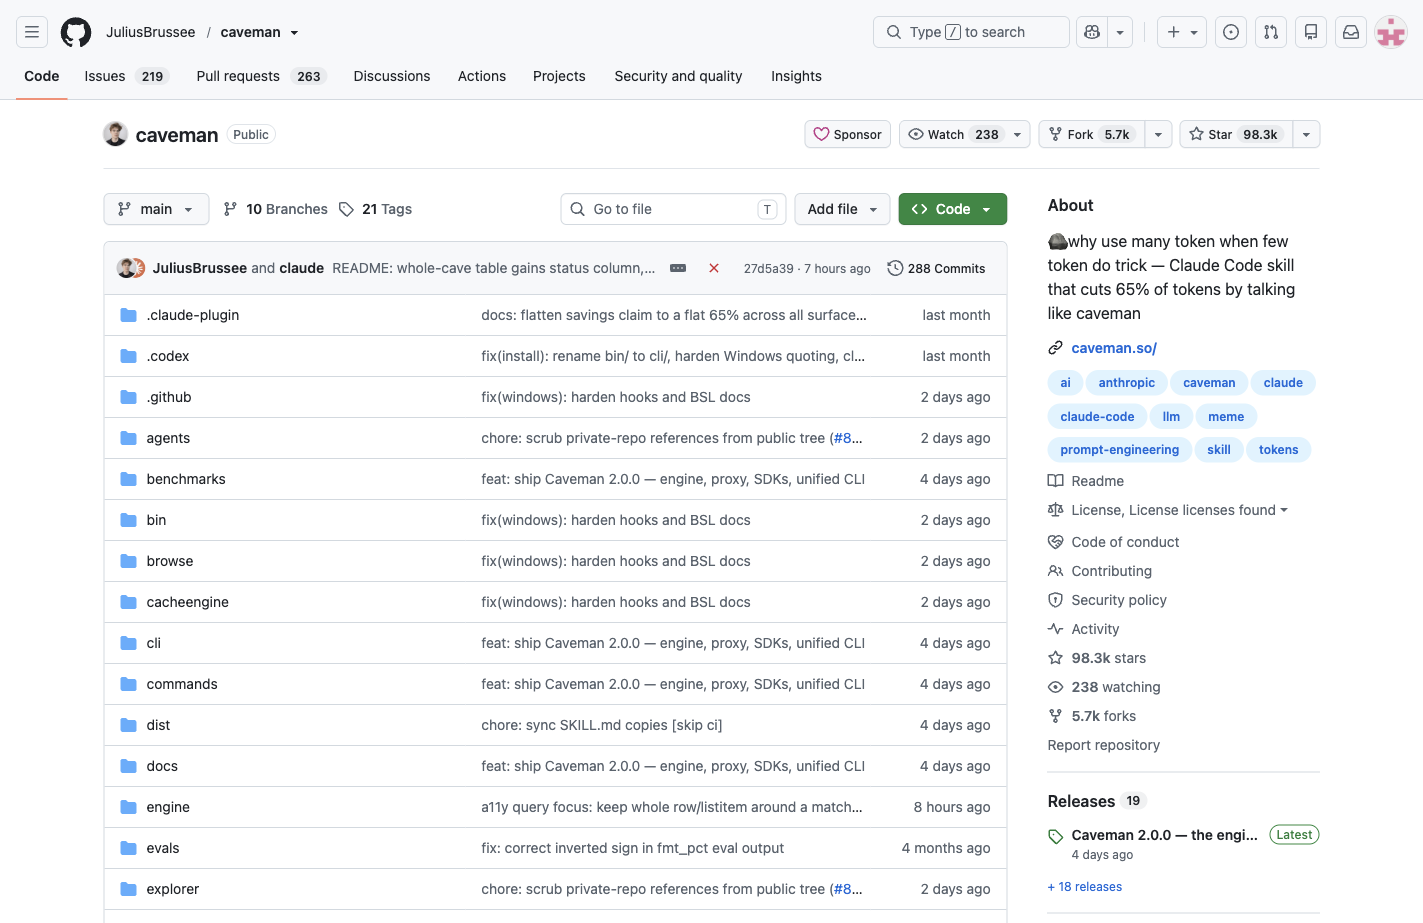Click the watching eye icon in About
Viewport: 1423px width, 923px height.
point(1055,687)
